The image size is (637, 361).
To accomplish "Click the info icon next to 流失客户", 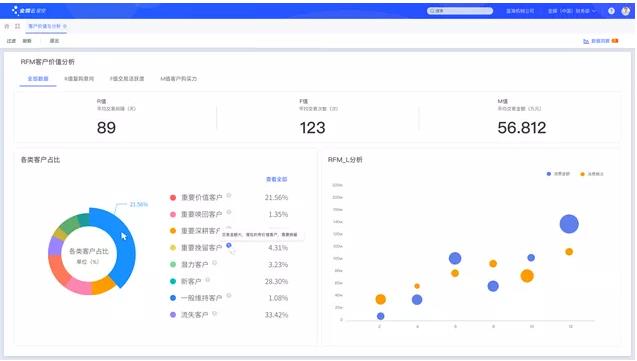I will pyautogui.click(x=214, y=313).
